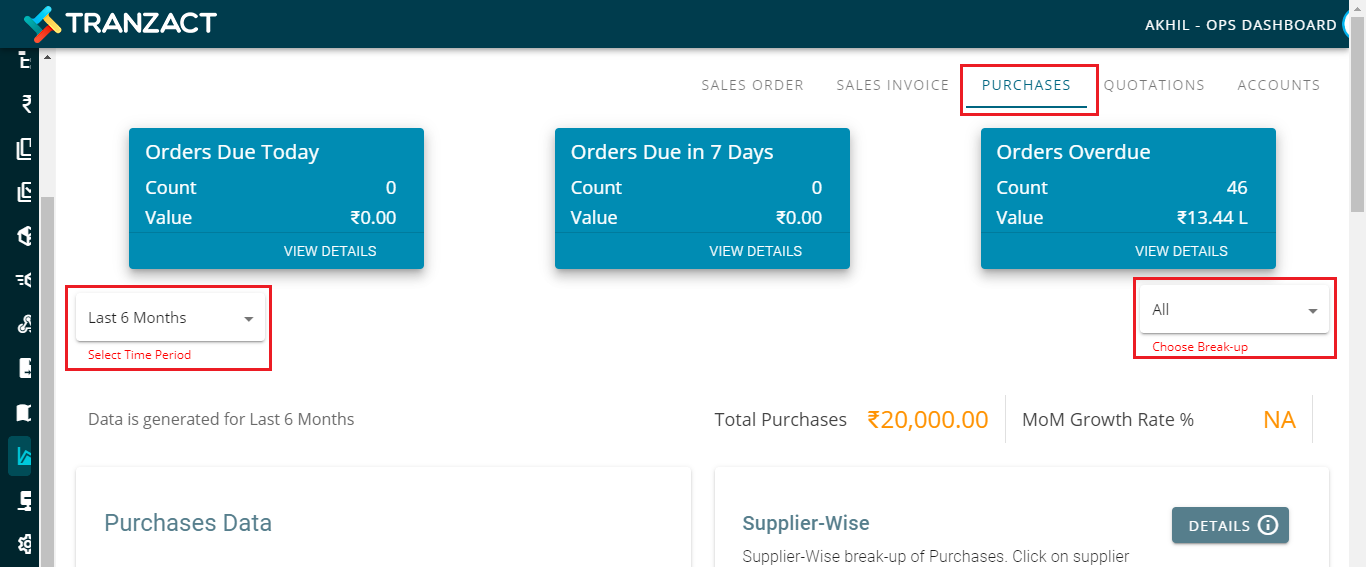1366x567 pixels.
Task: Open the All break-up dropdown
Action: click(1234, 310)
